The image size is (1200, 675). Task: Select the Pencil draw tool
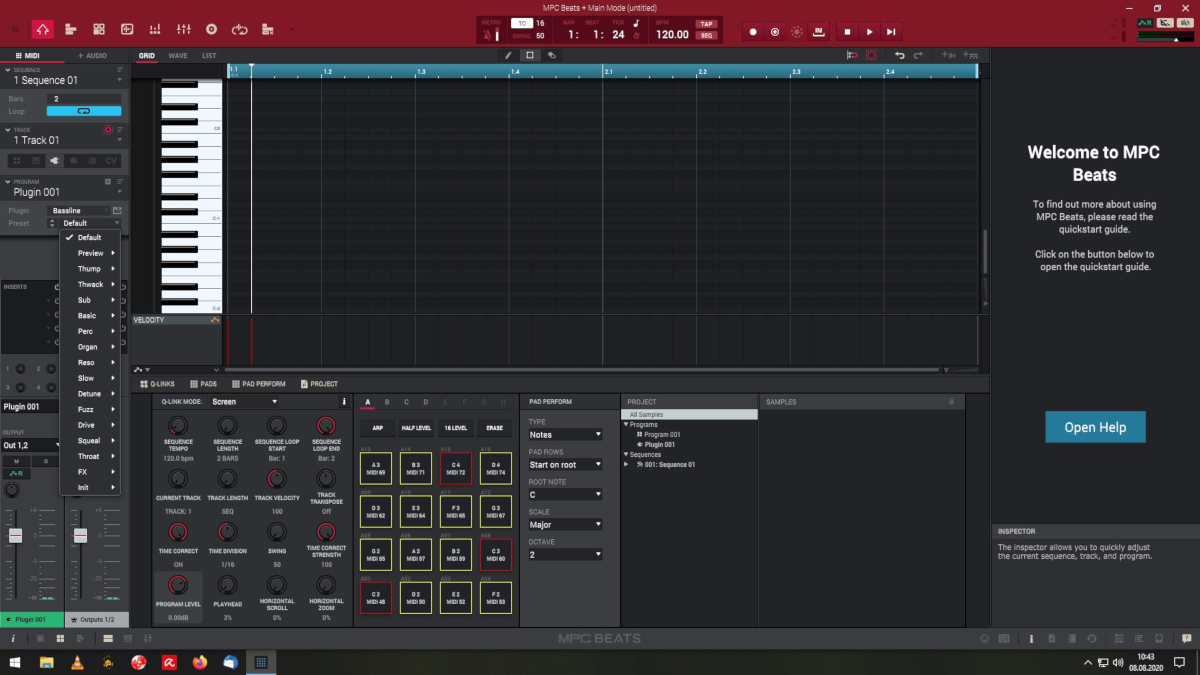[x=508, y=56]
